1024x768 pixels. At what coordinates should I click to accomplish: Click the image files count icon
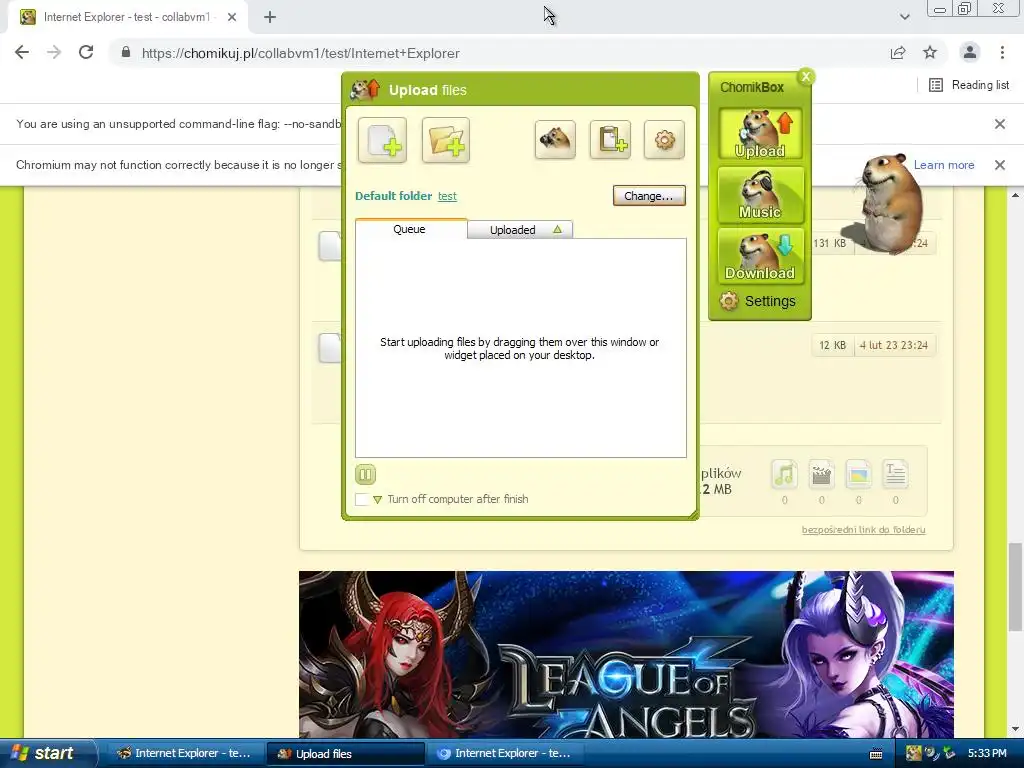click(x=858, y=475)
